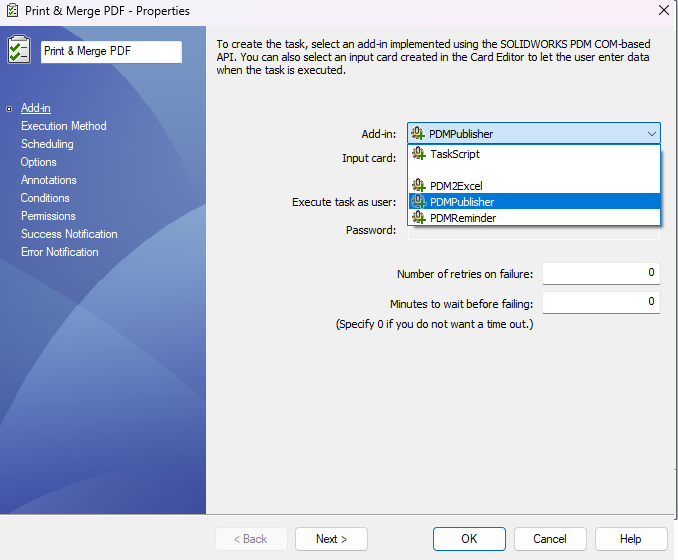Select the blank entry in add-in list

pyautogui.click(x=534, y=170)
